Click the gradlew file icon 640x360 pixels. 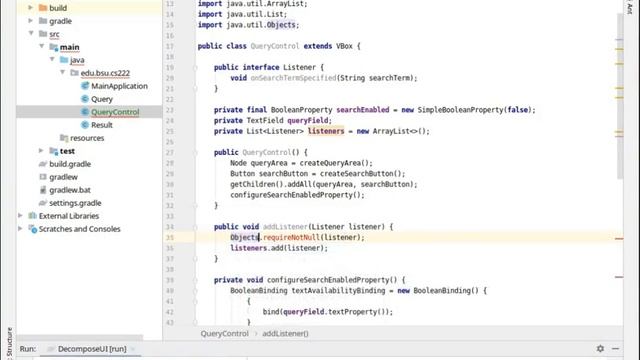coord(43,177)
